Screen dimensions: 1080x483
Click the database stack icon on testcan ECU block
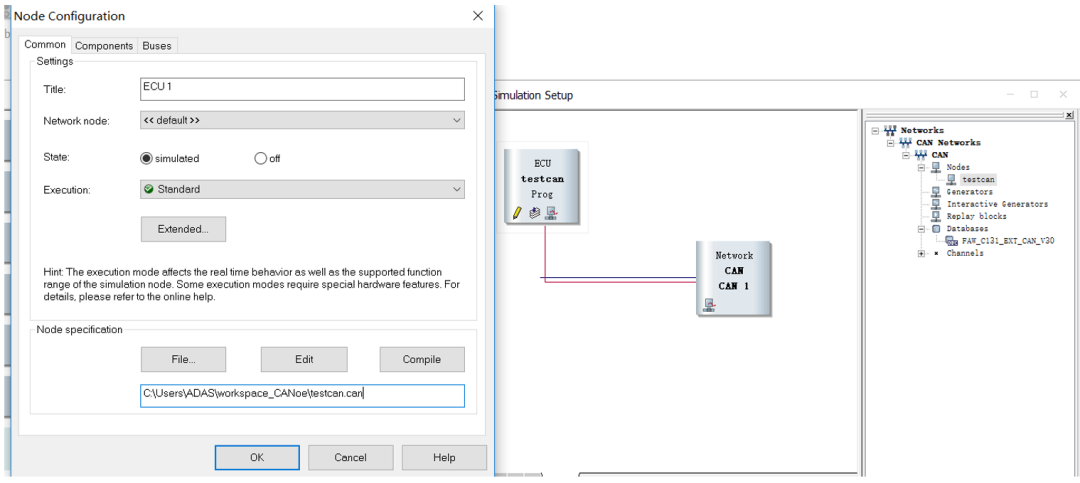click(534, 214)
